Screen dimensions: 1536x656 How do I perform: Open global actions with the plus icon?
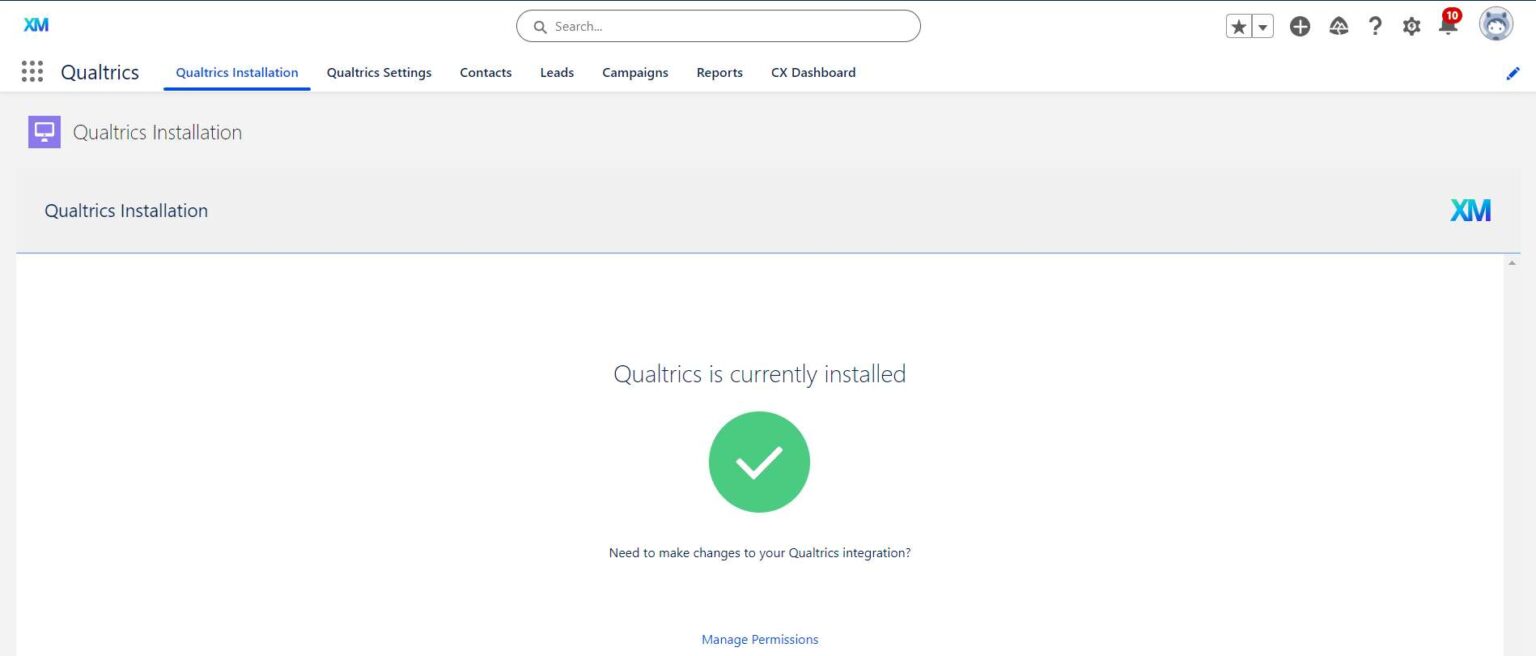[1300, 26]
